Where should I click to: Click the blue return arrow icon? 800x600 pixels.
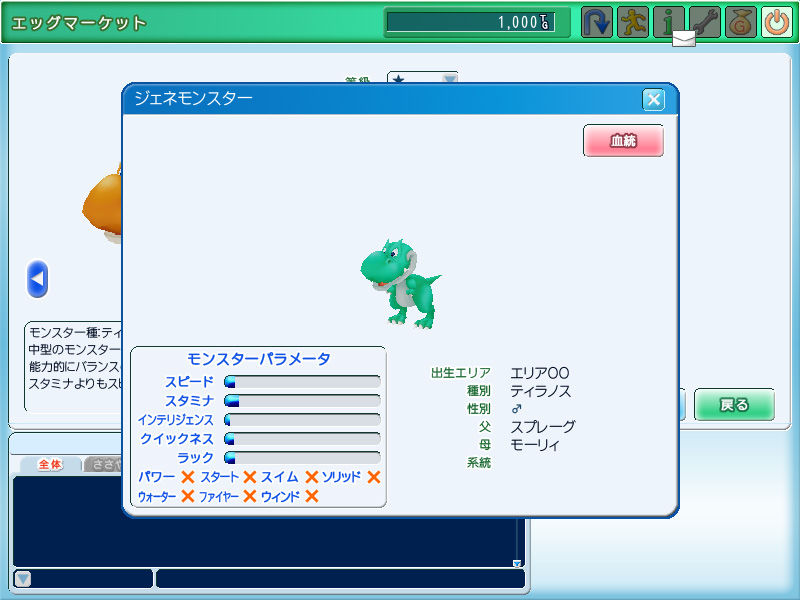(596, 22)
